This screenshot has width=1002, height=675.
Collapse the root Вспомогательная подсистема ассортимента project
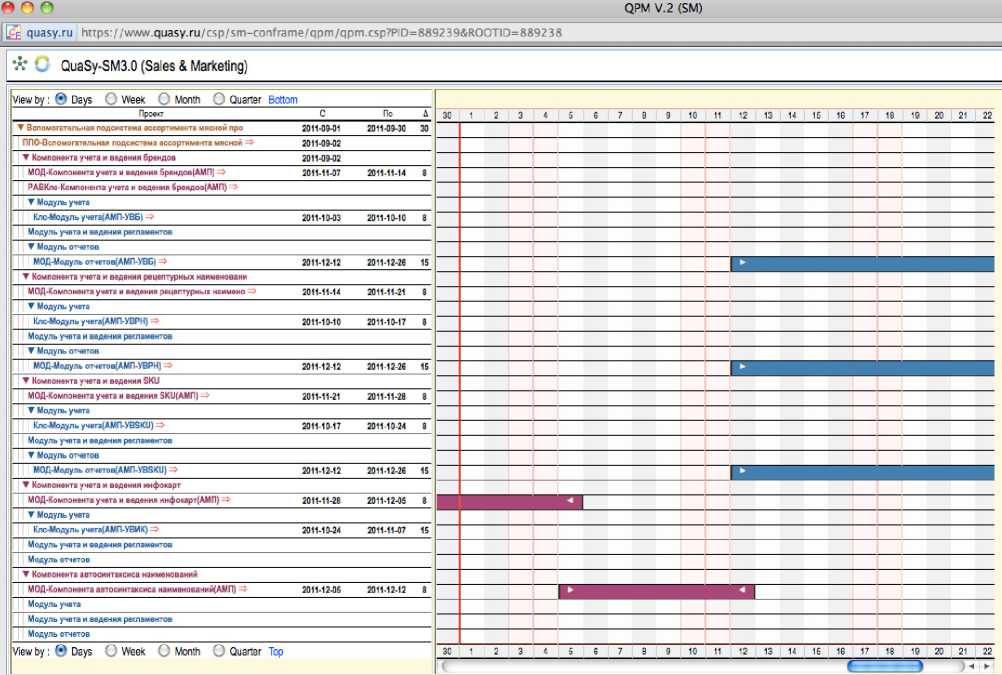point(20,128)
